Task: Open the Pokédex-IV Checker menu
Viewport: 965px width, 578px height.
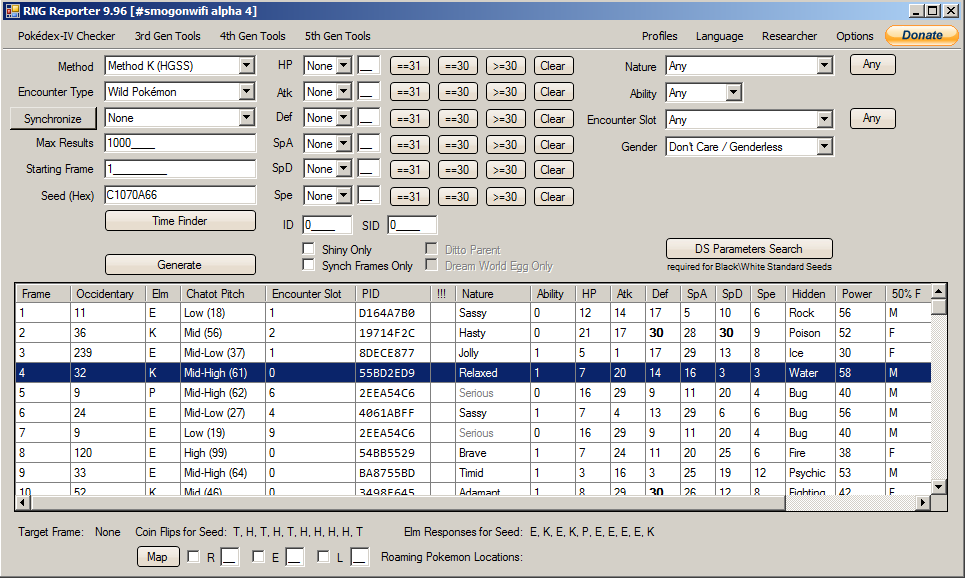Action: [x=66, y=36]
